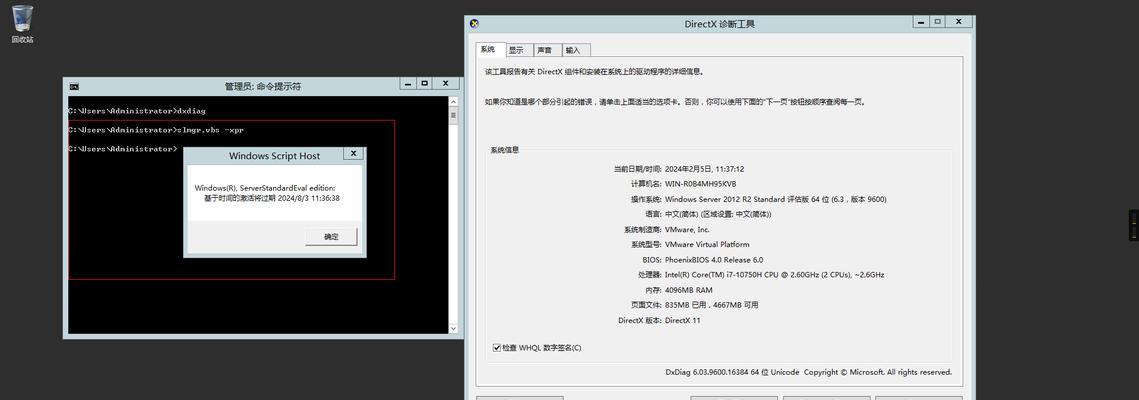Maximize the Command Prompt window
This screenshot has height=400, width=1139.
click(425, 83)
